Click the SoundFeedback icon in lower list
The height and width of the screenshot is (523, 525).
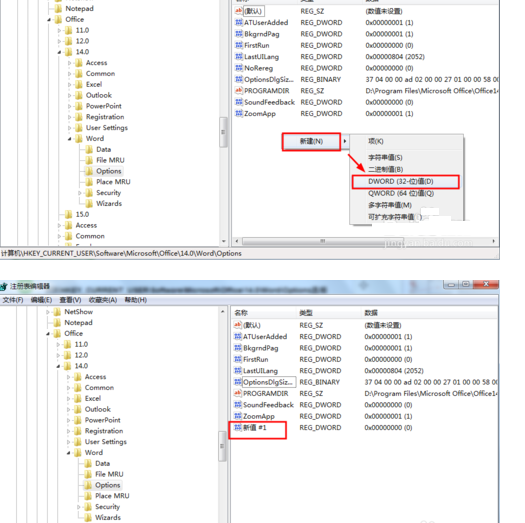click(237, 405)
